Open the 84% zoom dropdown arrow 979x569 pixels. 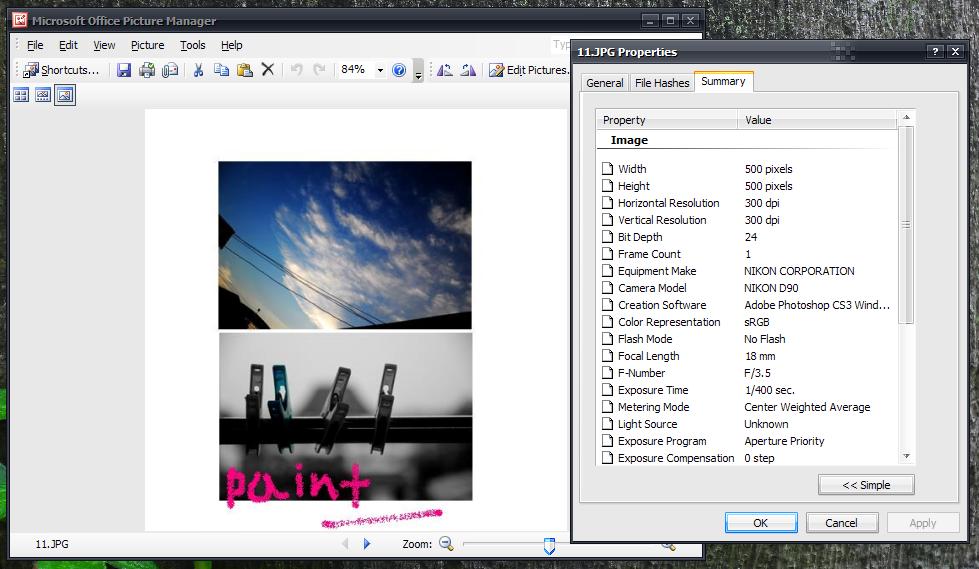coord(380,70)
